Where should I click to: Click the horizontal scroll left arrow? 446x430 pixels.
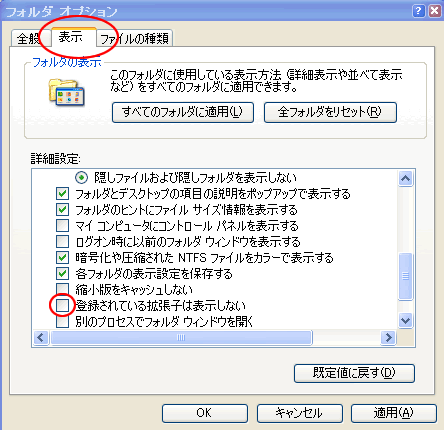tap(41, 338)
